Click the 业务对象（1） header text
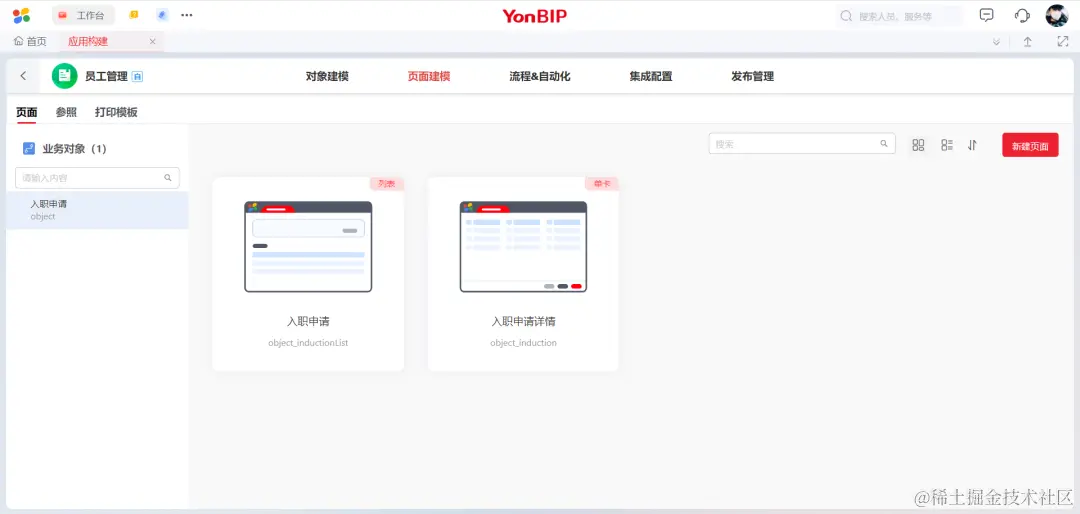1080x514 pixels. [74, 148]
